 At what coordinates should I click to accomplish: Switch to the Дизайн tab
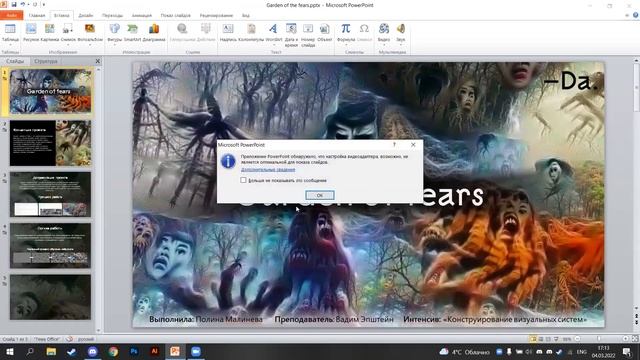85,15
